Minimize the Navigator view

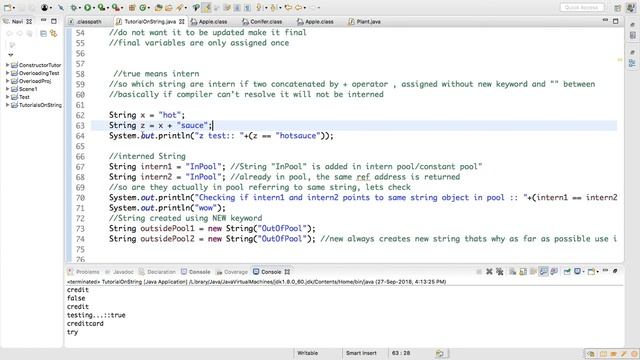pos(44,21)
